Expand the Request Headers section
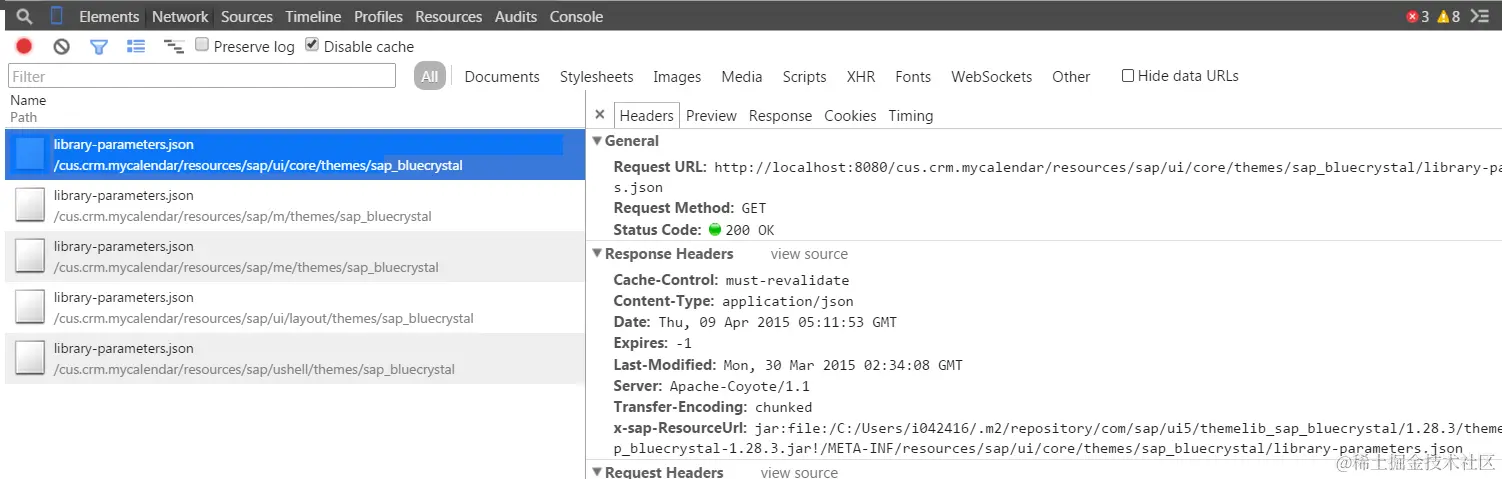Screen dimensions: 1502x479 [597, 472]
